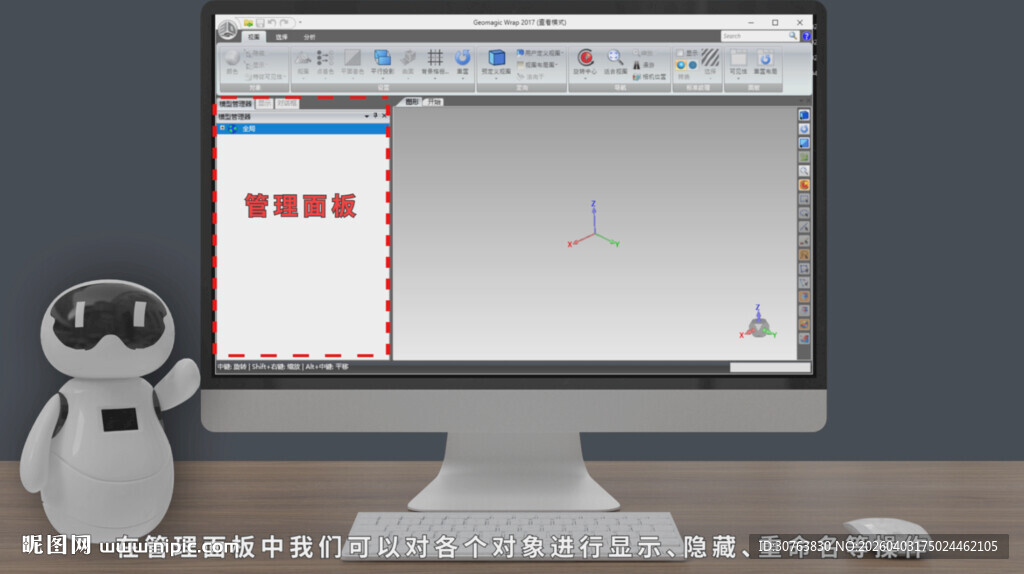Toggle the 显示 checkbox in the ribbon
This screenshot has width=1024, height=574.
pos(680,53)
